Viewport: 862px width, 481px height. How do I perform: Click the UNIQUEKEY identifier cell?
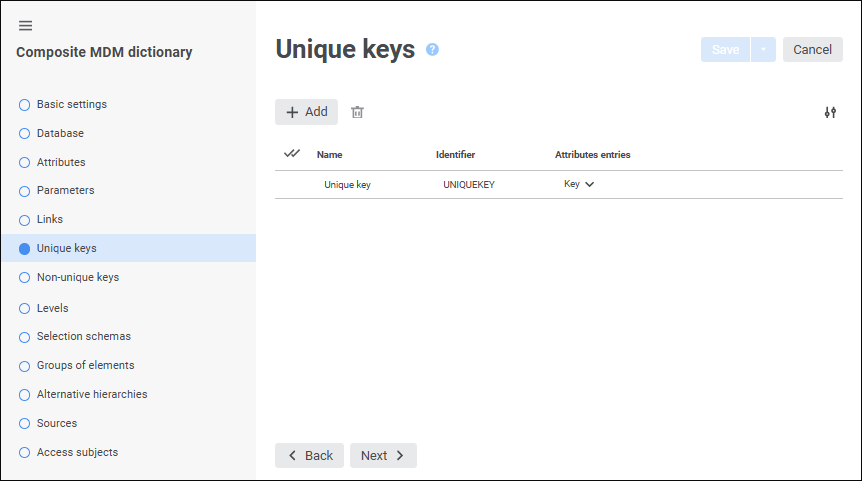click(x=469, y=184)
